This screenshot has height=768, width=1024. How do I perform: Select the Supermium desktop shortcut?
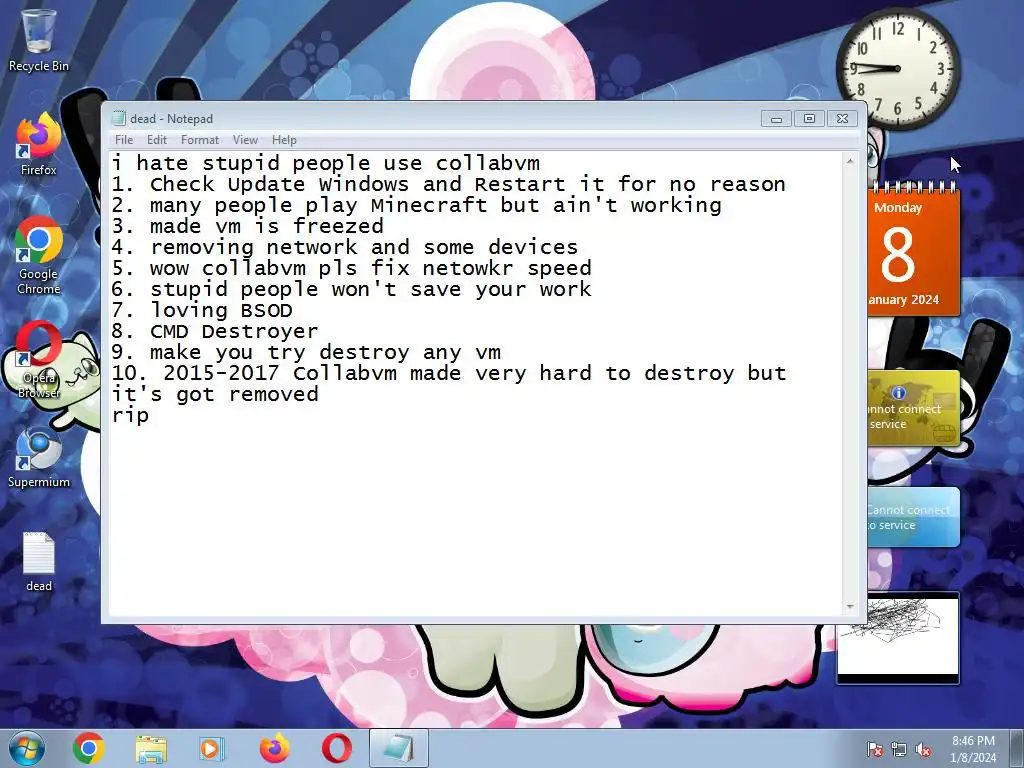pos(38,458)
